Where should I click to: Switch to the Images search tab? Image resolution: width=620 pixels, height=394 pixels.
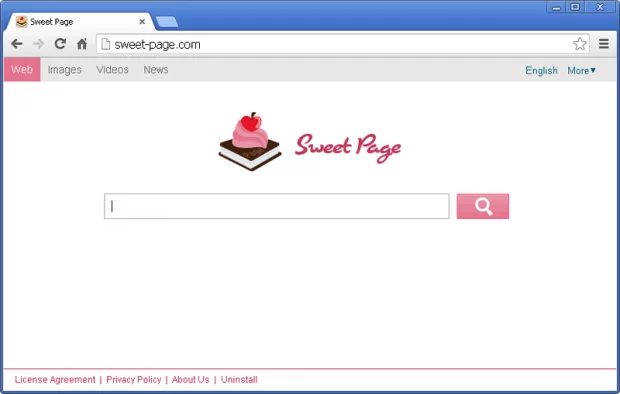click(x=64, y=70)
